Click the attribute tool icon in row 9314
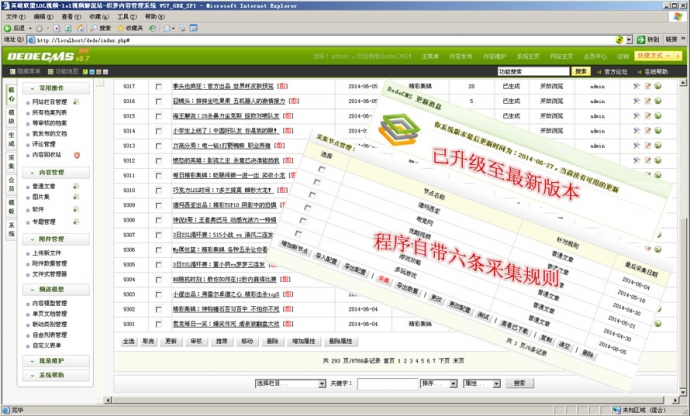The image size is (690, 416). 636,131
